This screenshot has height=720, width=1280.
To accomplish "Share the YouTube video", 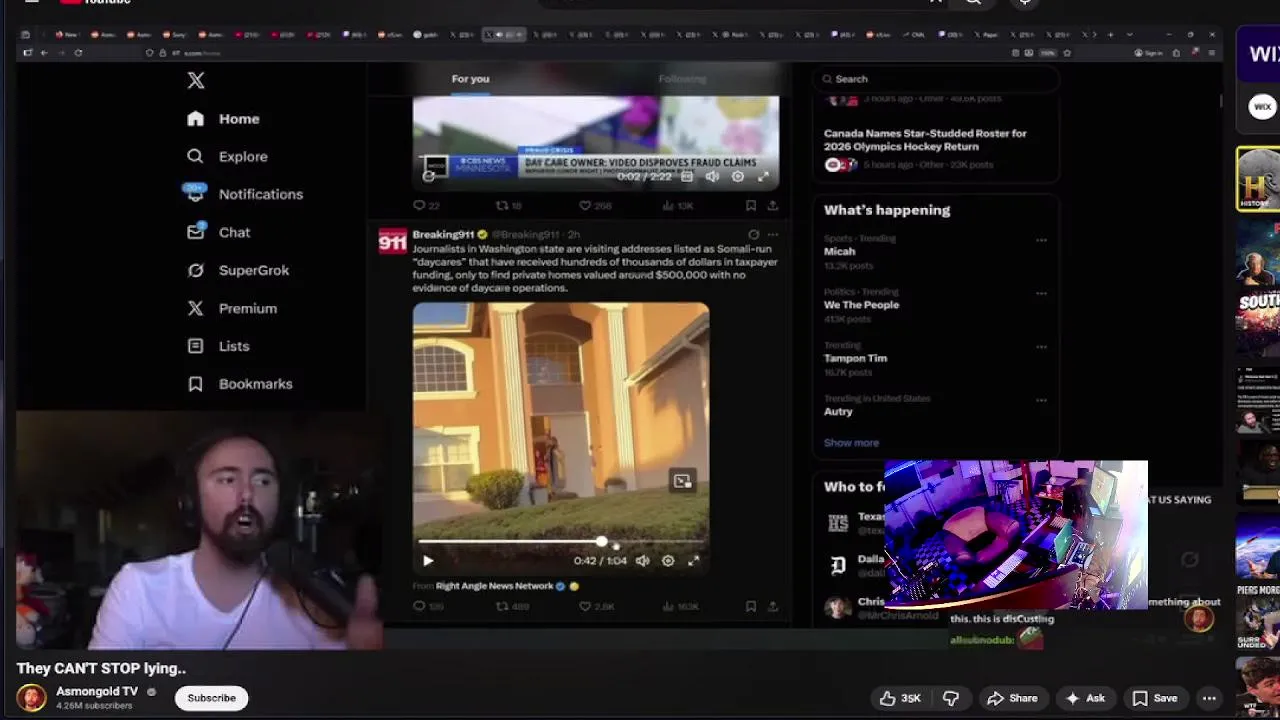I will pyautogui.click(x=1012, y=698).
